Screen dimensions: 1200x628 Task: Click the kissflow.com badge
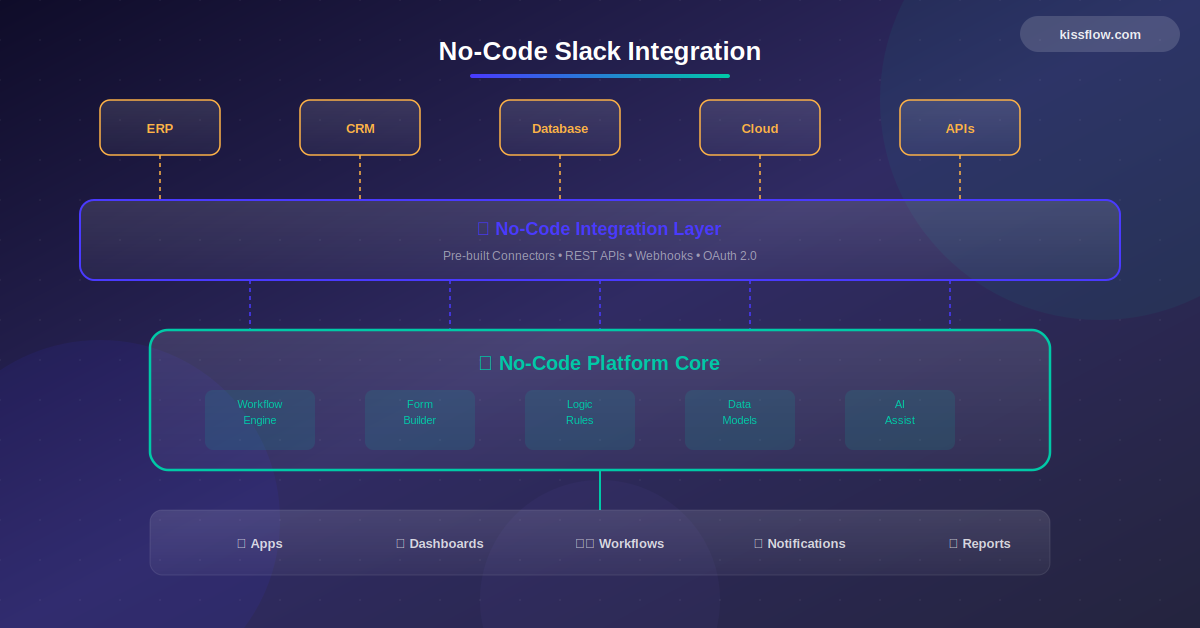1100,34
